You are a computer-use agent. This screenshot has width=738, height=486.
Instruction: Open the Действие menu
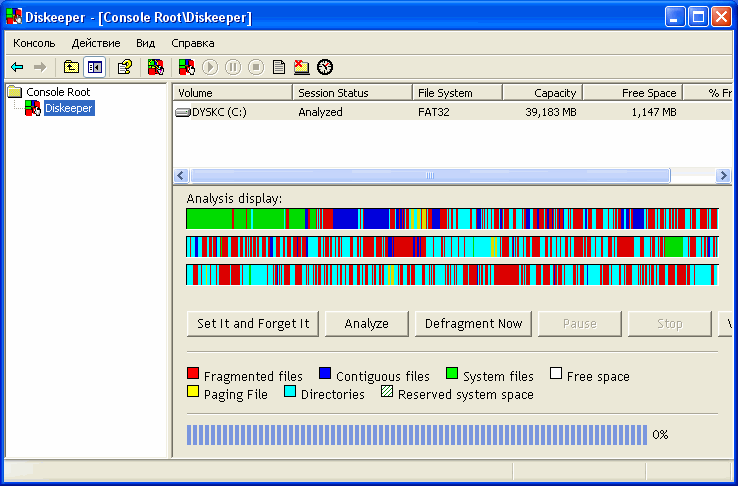pos(96,43)
